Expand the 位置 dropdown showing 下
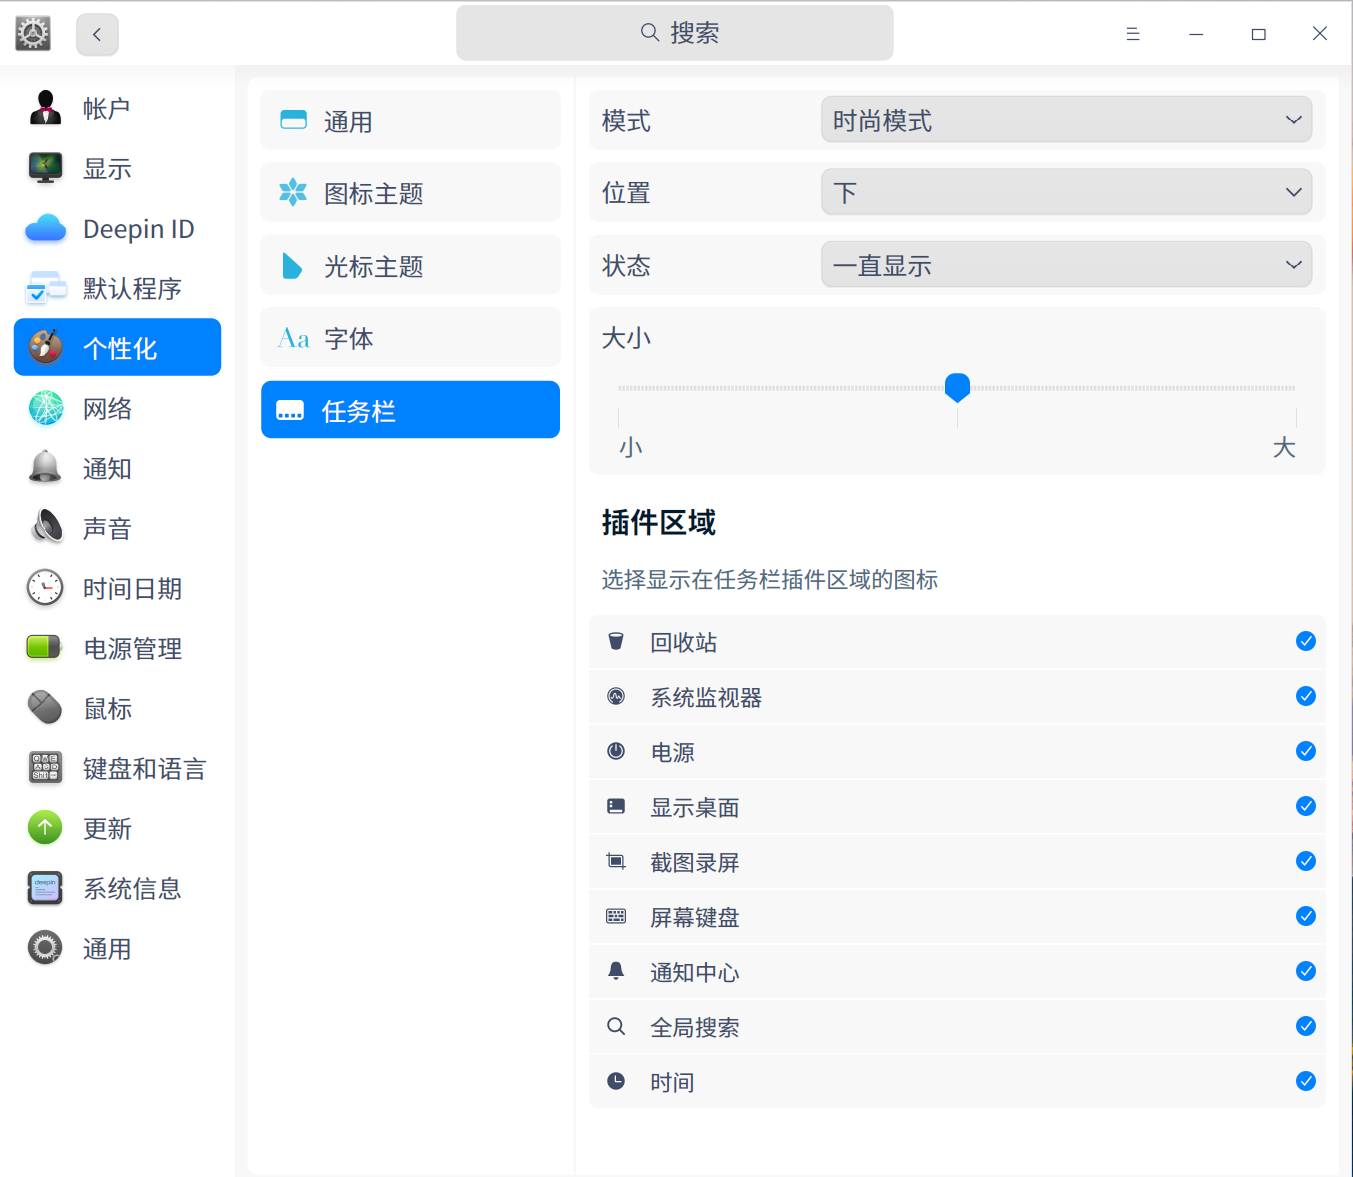 [x=1066, y=192]
